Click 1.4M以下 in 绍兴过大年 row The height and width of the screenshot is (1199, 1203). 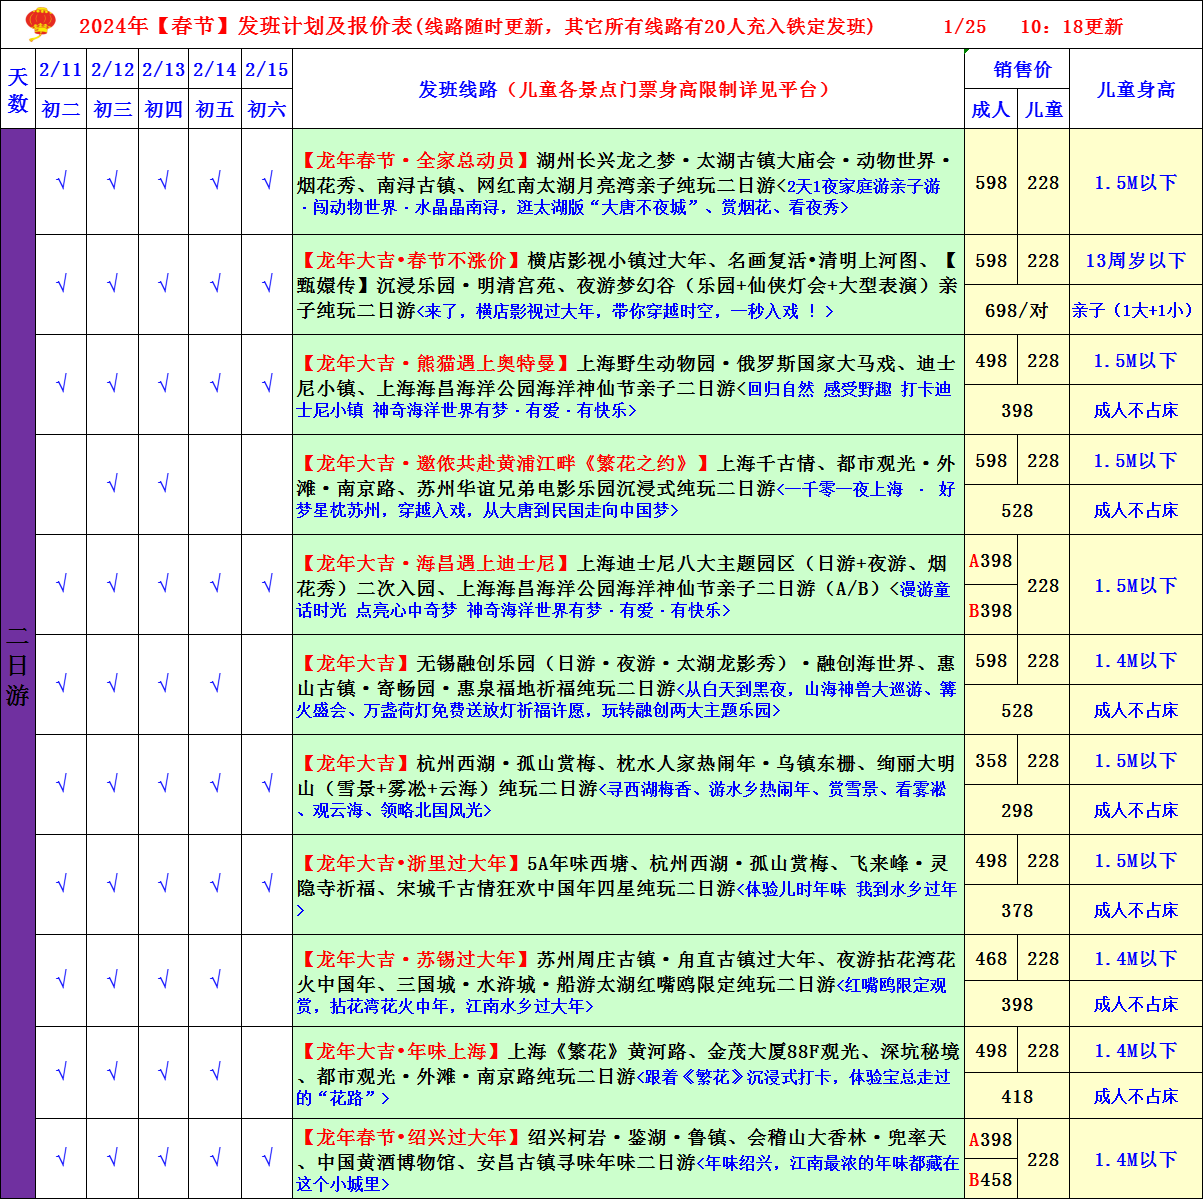(1136, 1159)
